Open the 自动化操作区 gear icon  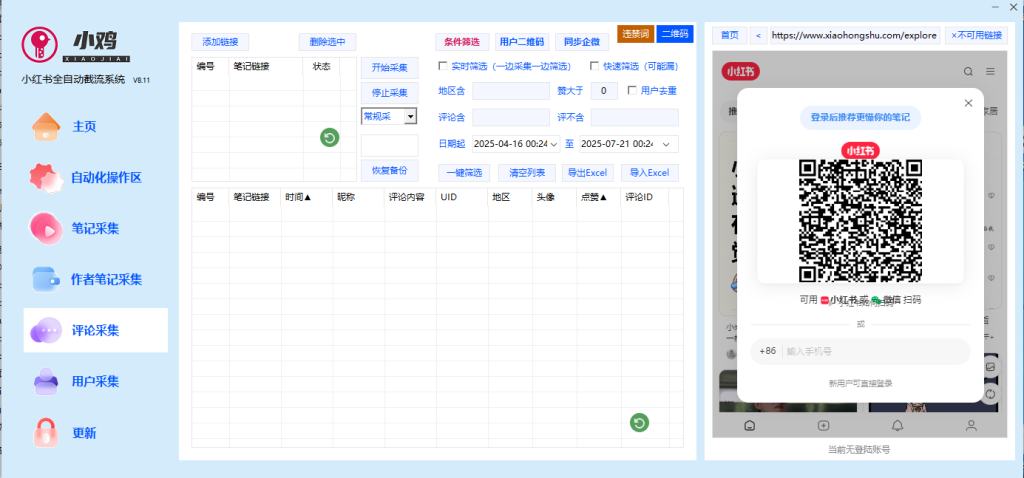(46, 178)
